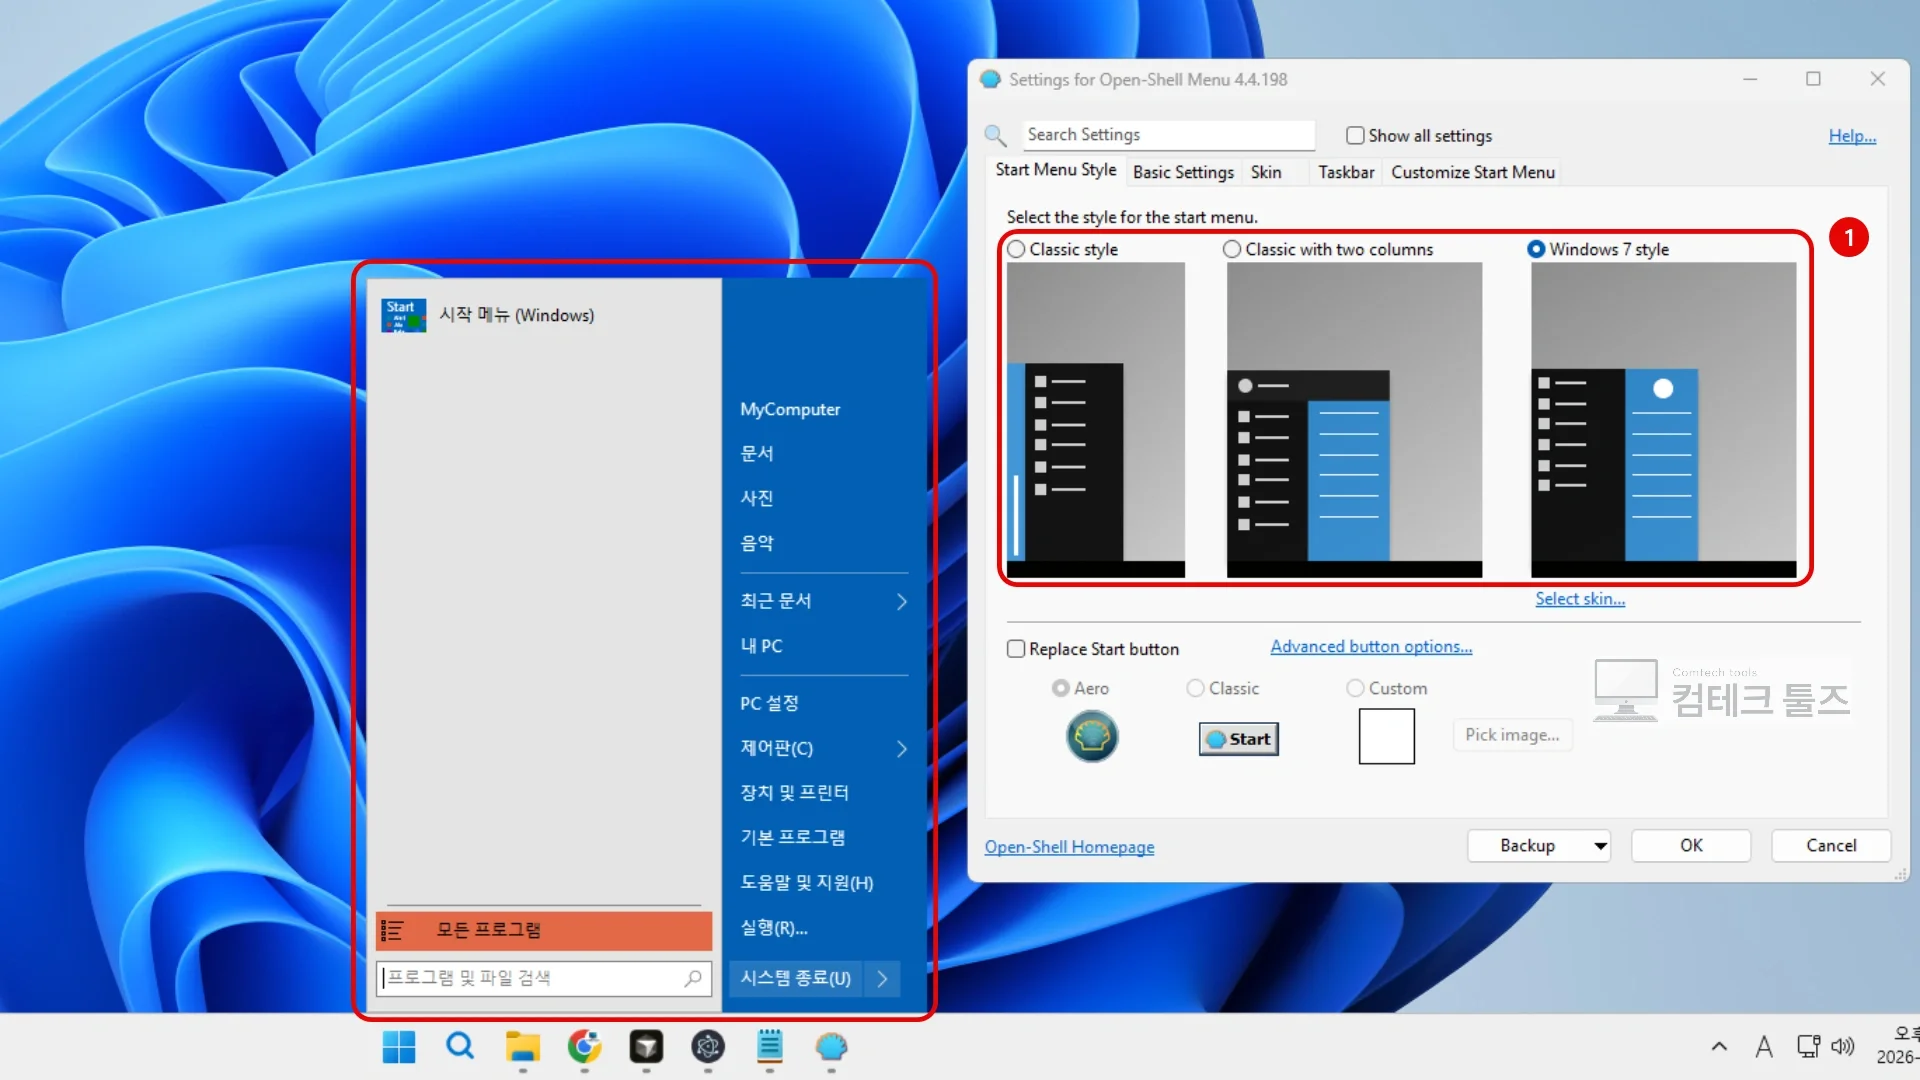Click the magnifier icon beside Search Settings

point(995,135)
